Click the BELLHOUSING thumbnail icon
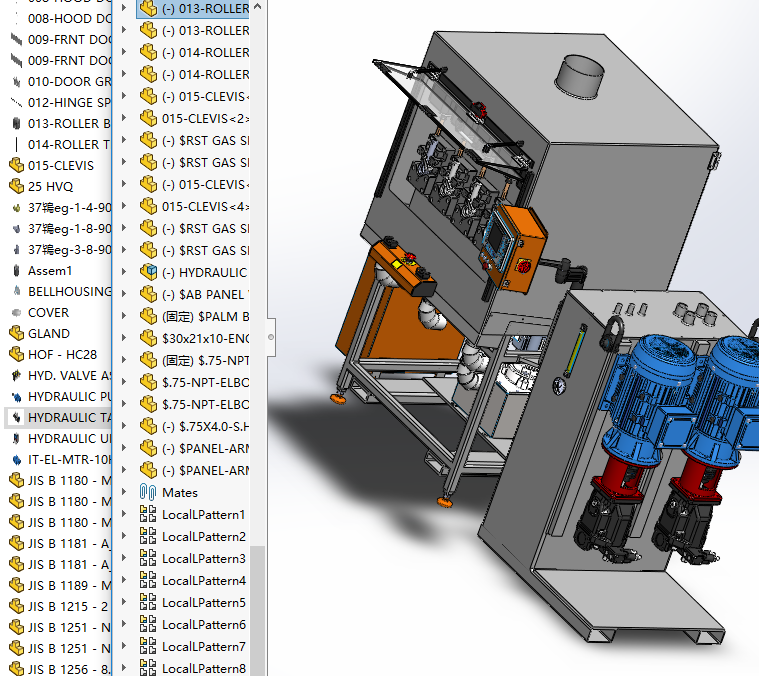Image resolution: width=759 pixels, height=676 pixels. point(16,291)
